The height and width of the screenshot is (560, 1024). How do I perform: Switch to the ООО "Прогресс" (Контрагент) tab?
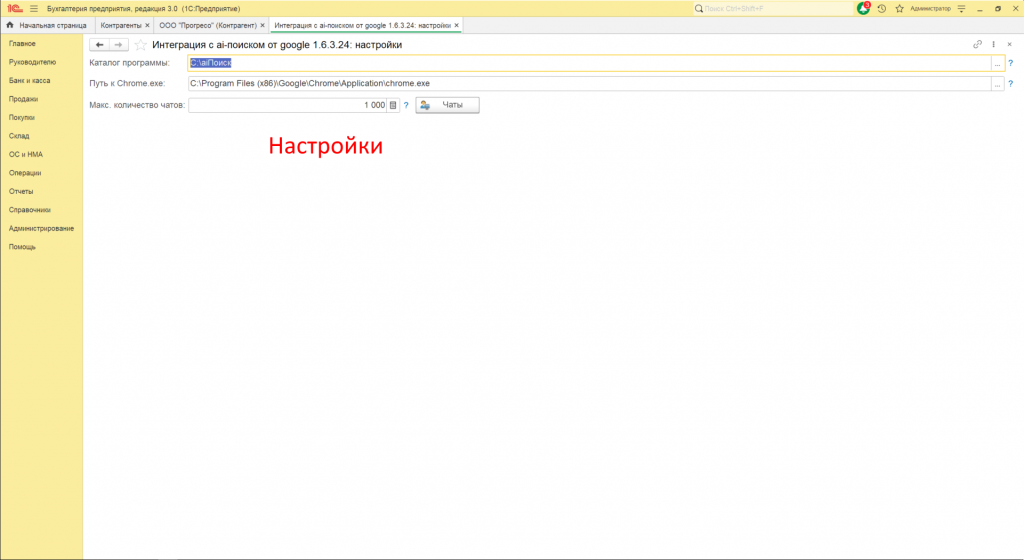click(208, 25)
